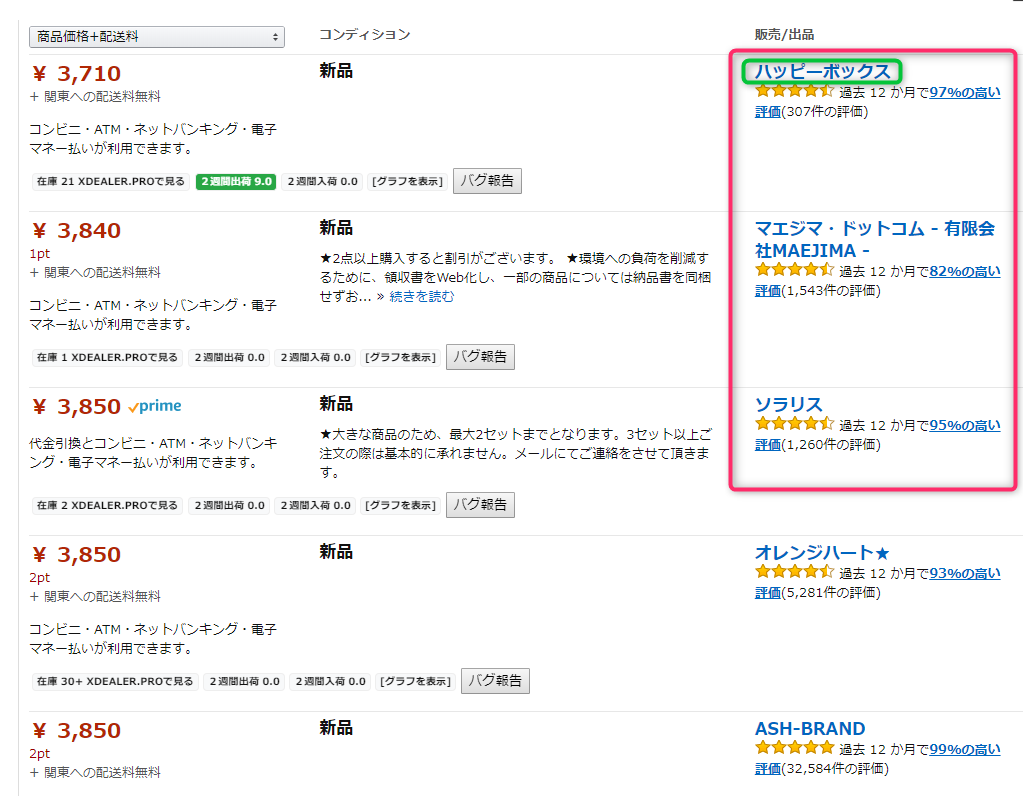Click 続きを読む to expand condition text
1023x796 pixels.
(421, 297)
